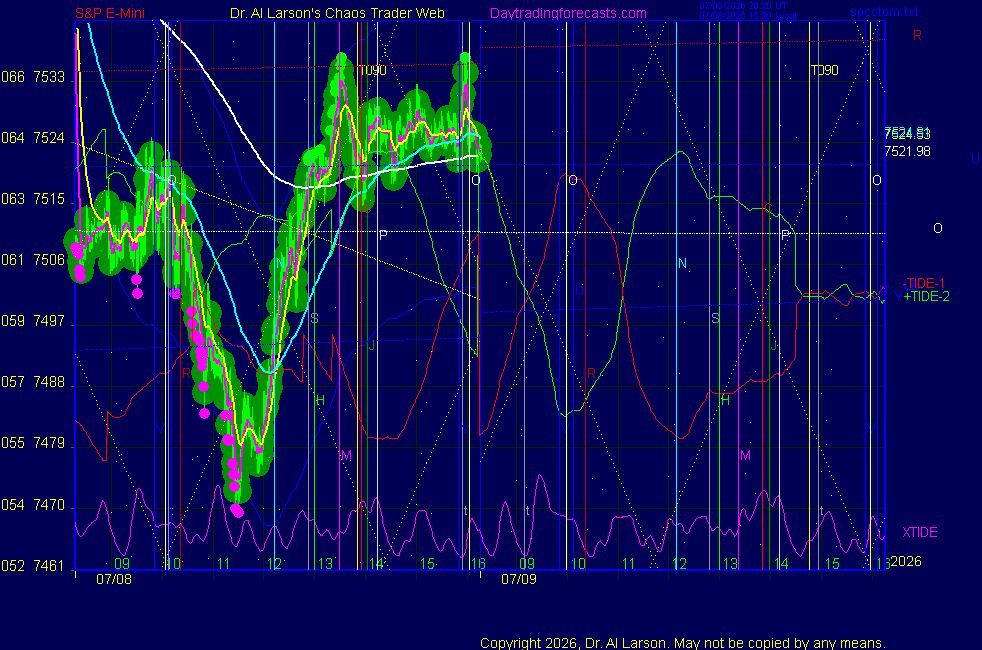Click the red R label beside spcctom.txt
Screen dimensions: 982x650
[x=917, y=35]
